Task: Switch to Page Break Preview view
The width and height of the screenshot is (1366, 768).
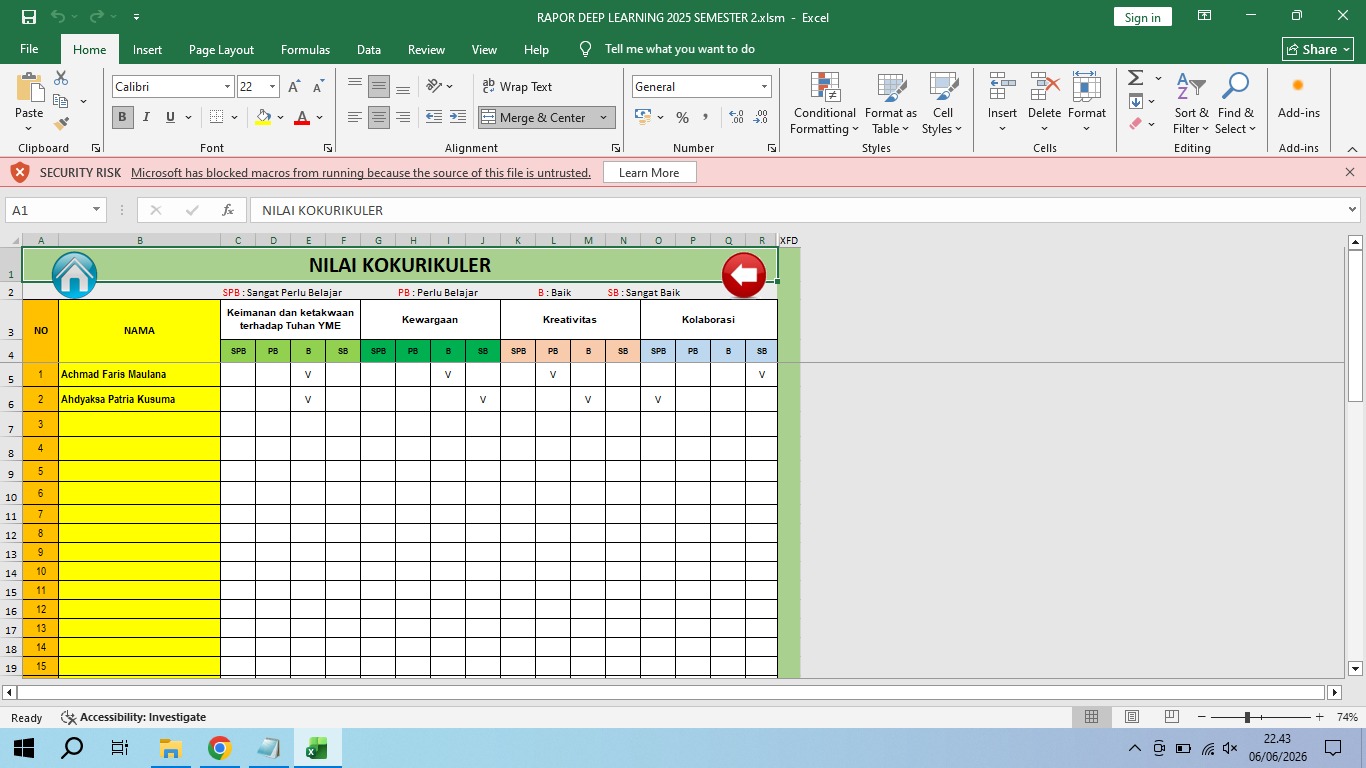Action: coord(1172,717)
